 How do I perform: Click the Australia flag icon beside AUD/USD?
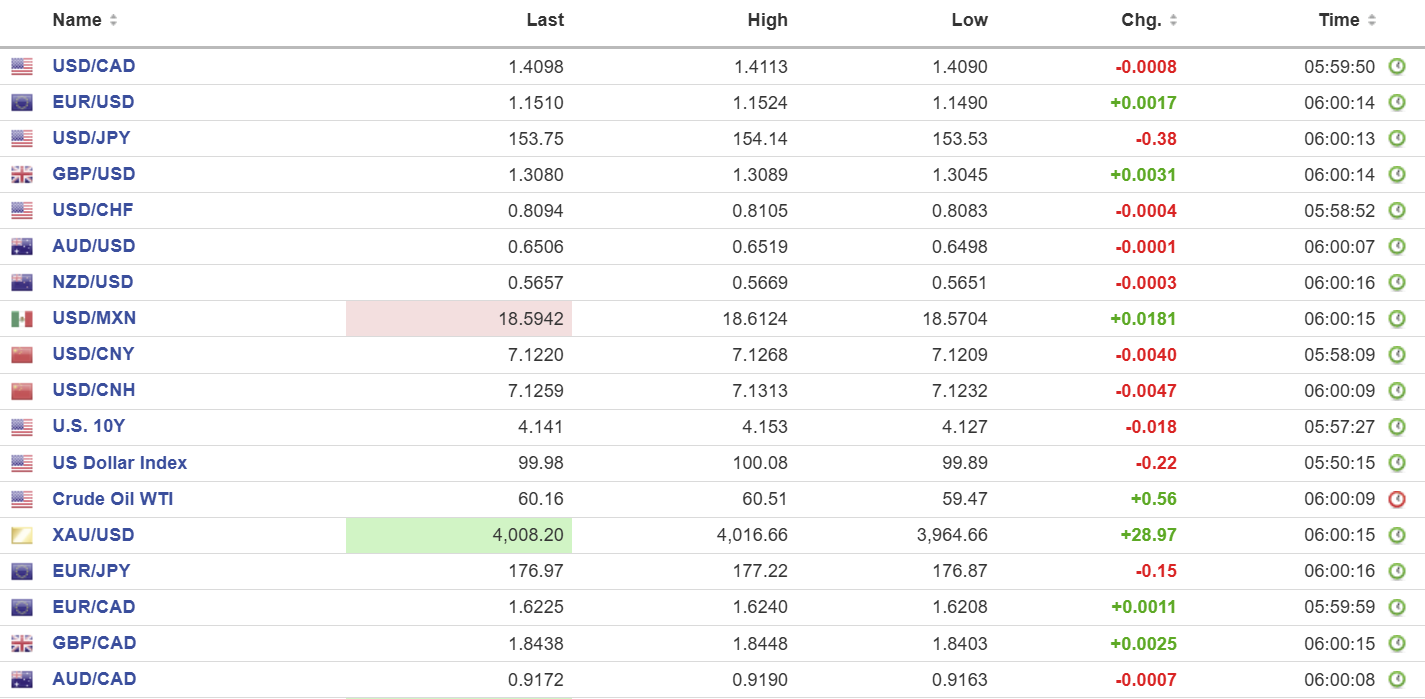tap(22, 247)
